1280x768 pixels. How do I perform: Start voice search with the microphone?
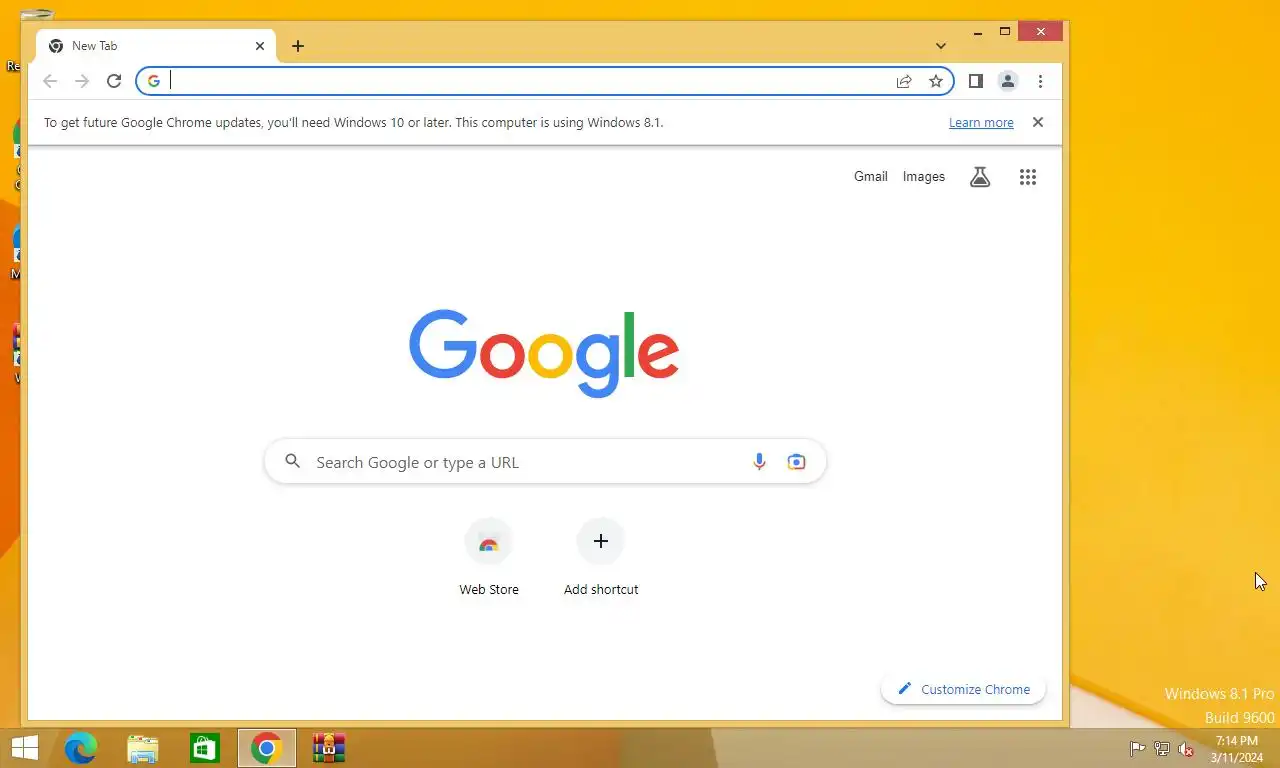coord(759,462)
